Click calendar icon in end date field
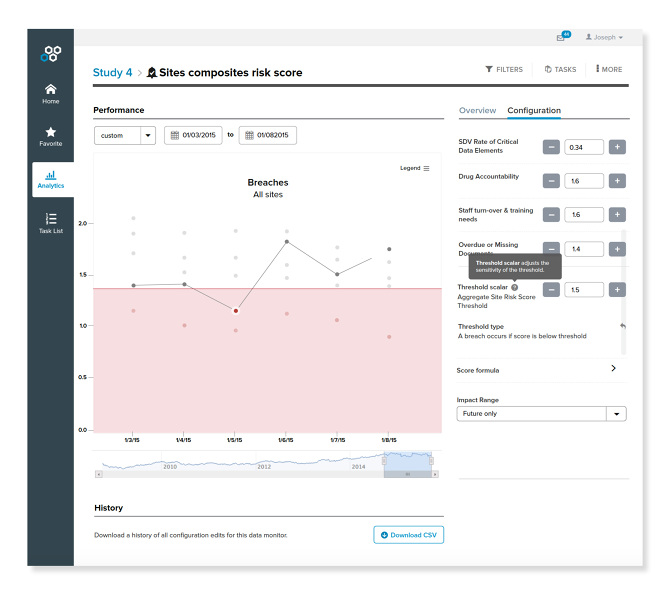 coord(249,135)
